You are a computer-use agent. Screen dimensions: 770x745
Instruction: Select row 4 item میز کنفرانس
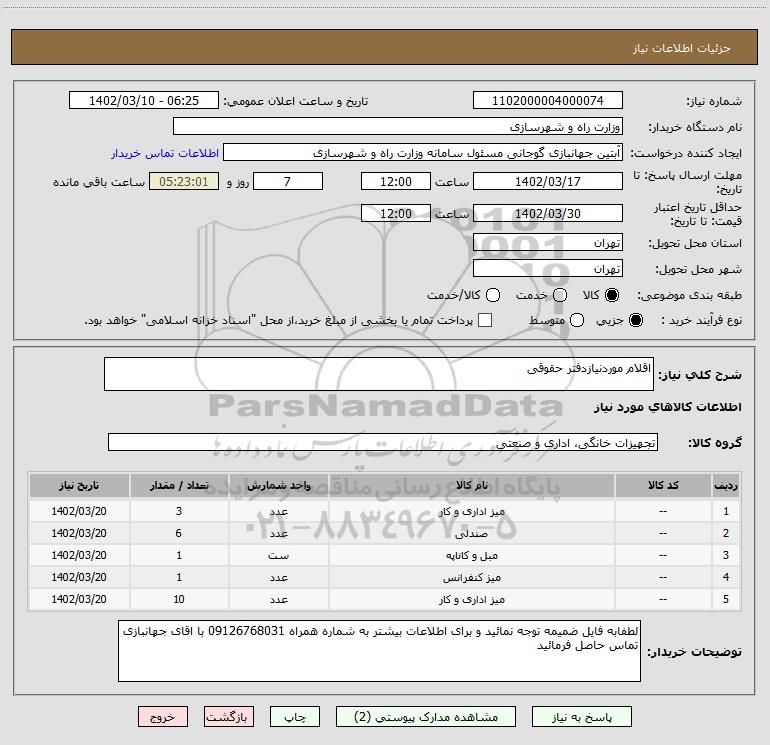point(471,578)
